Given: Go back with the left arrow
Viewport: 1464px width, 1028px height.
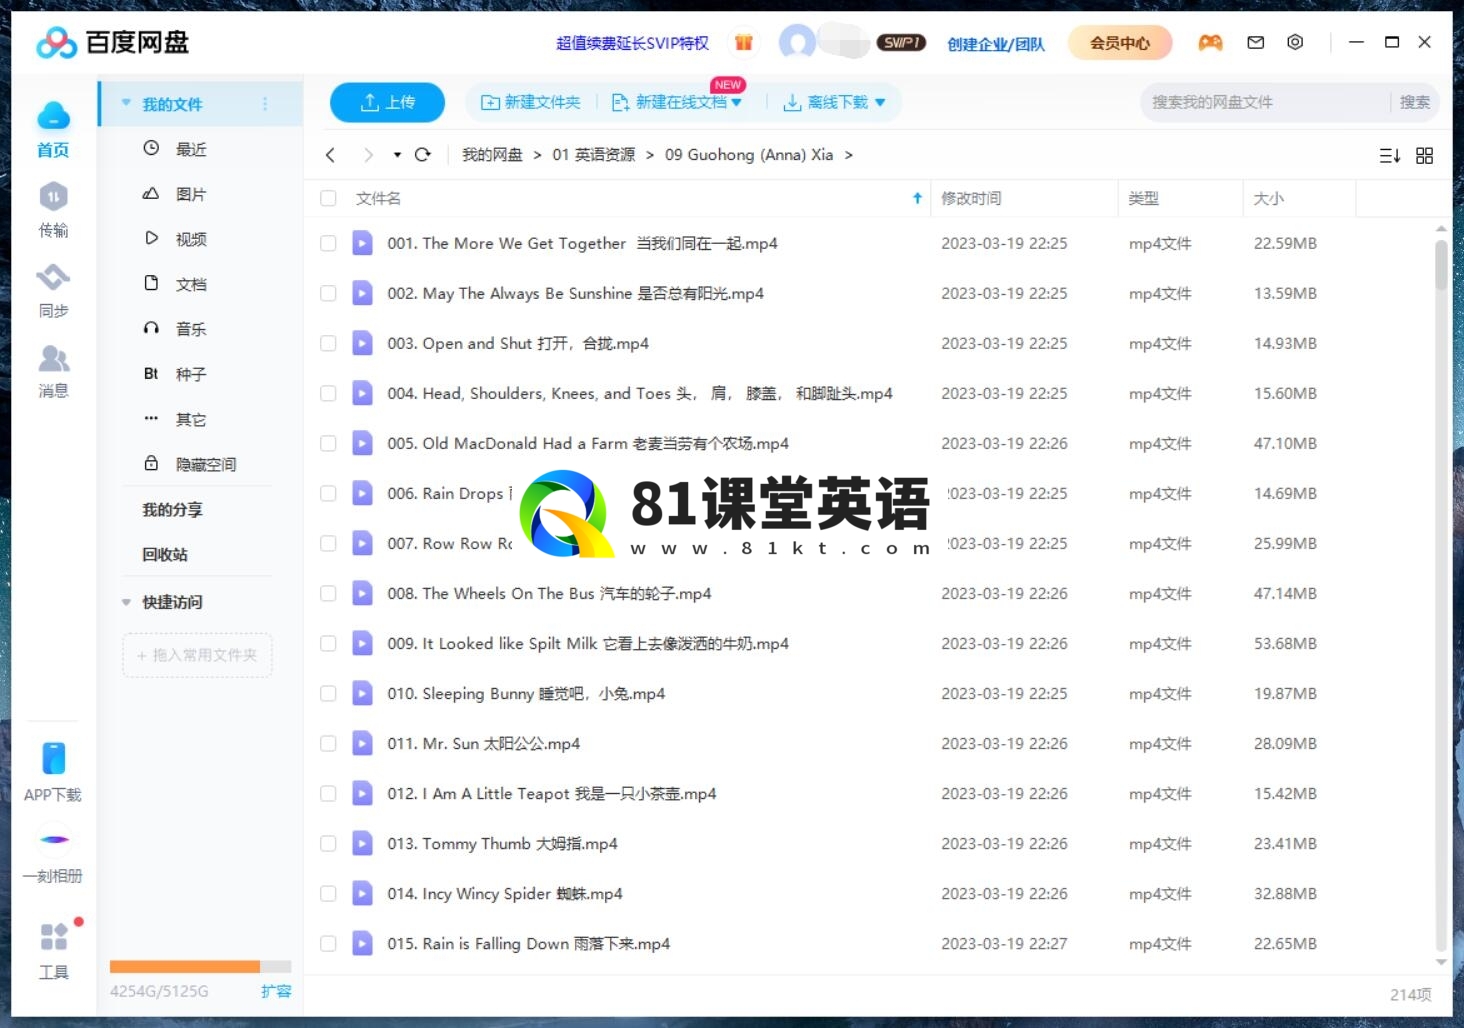Looking at the screenshot, I should click(x=331, y=155).
